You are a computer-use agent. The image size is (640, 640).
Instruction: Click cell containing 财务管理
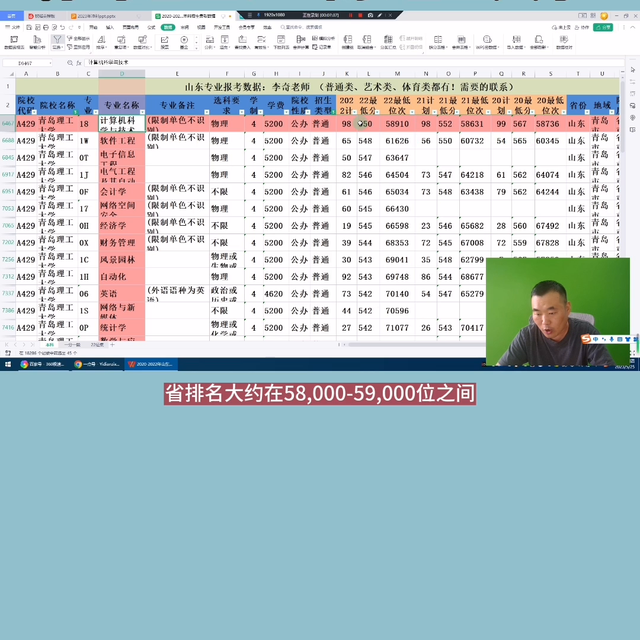tap(122, 243)
